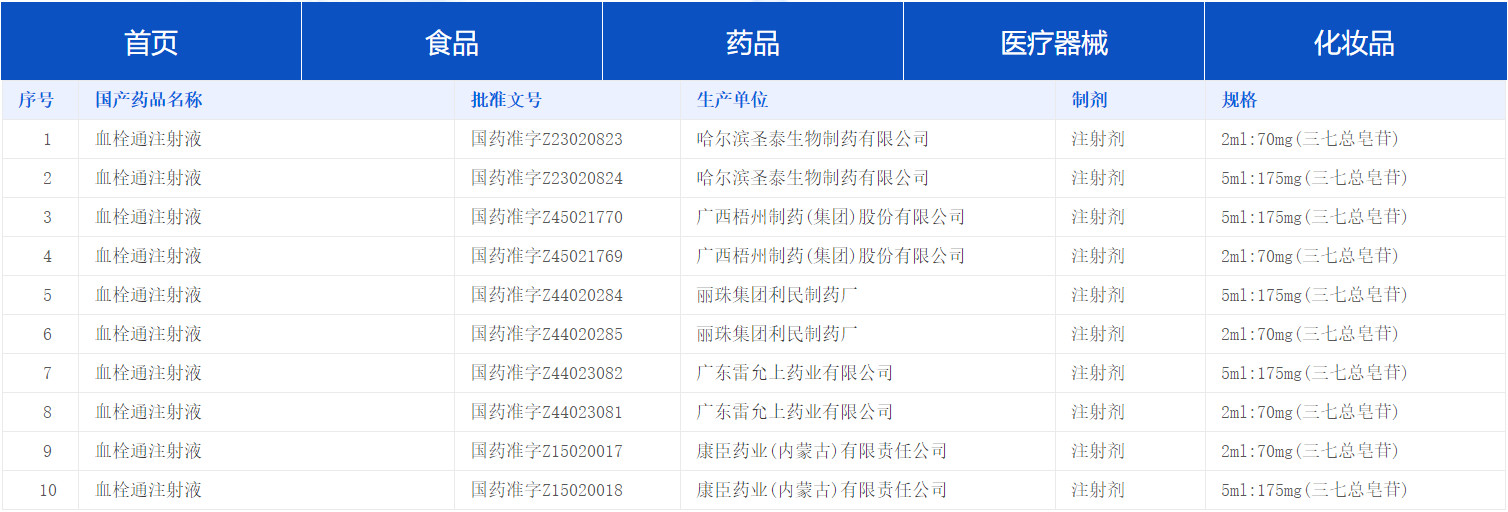The height and width of the screenshot is (512, 1508).
Task: Click 康臣药业(内蒙古)有限责任公司 in row 9
Action: coord(822,451)
